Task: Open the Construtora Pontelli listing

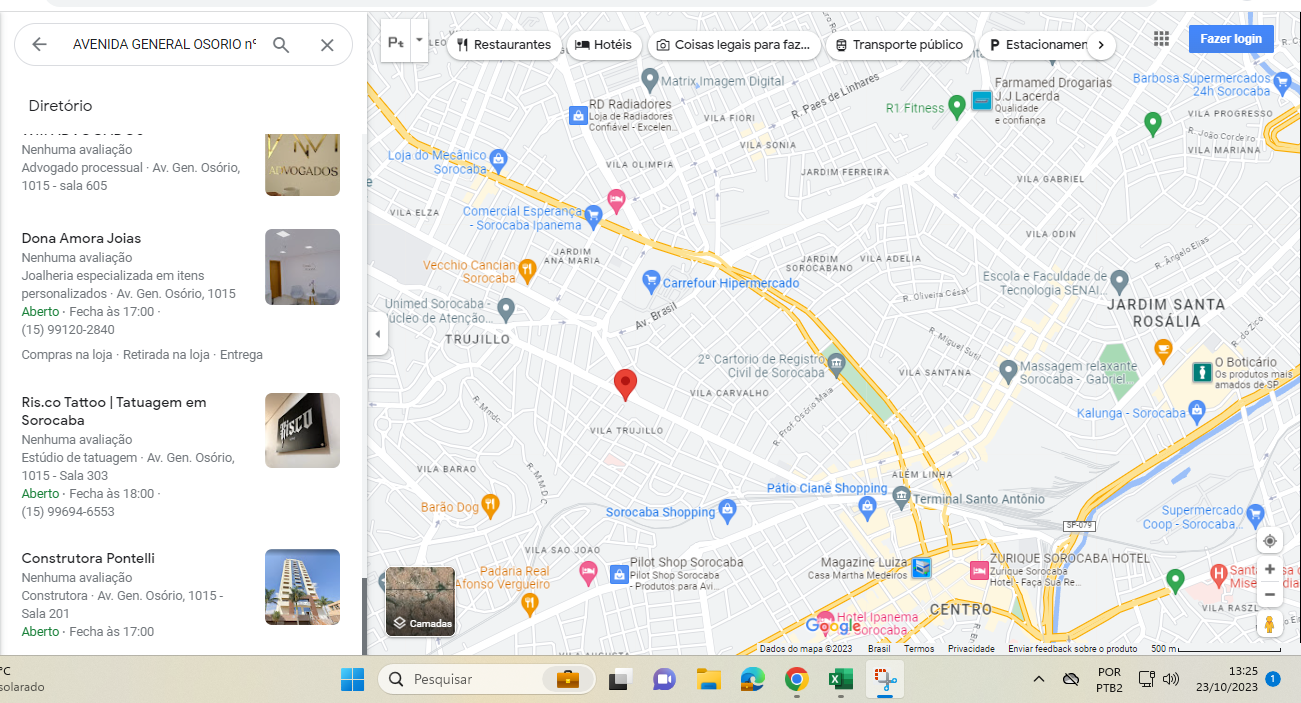Action: click(x=88, y=558)
